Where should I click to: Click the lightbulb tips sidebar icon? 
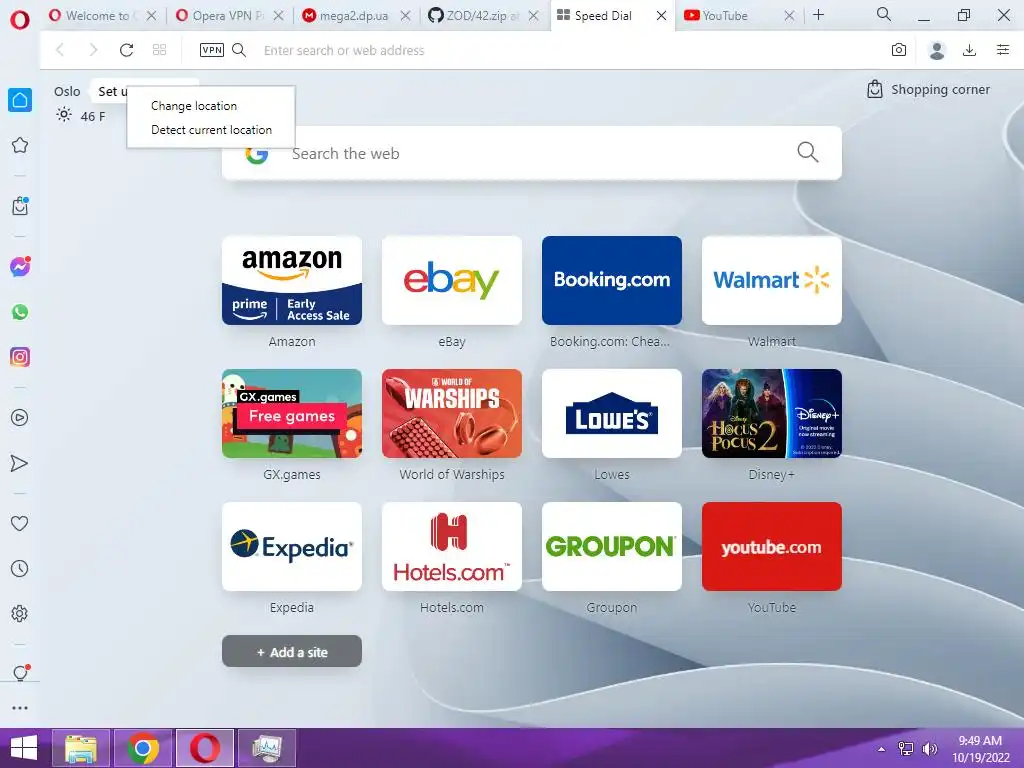(x=20, y=673)
